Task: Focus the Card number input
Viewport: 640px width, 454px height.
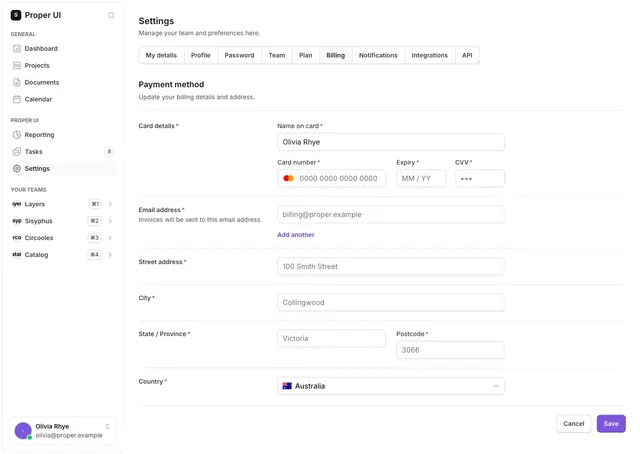Action: (x=331, y=178)
